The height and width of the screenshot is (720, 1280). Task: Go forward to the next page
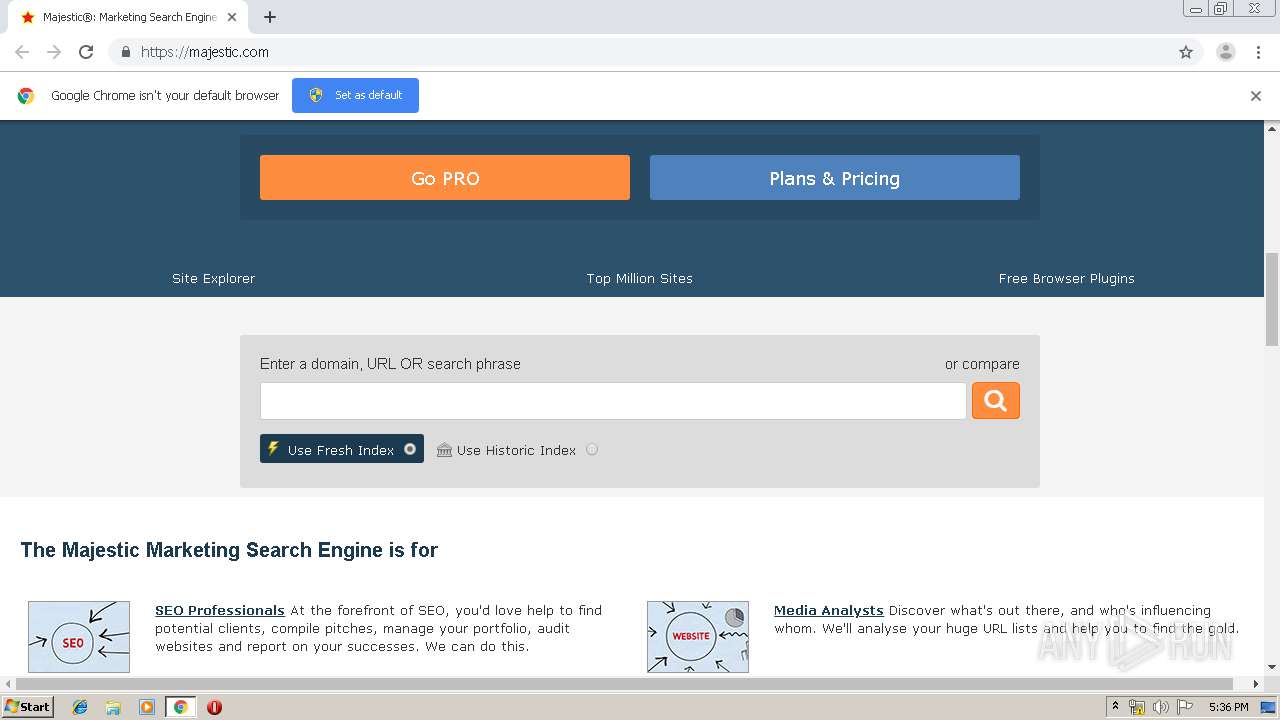54,52
